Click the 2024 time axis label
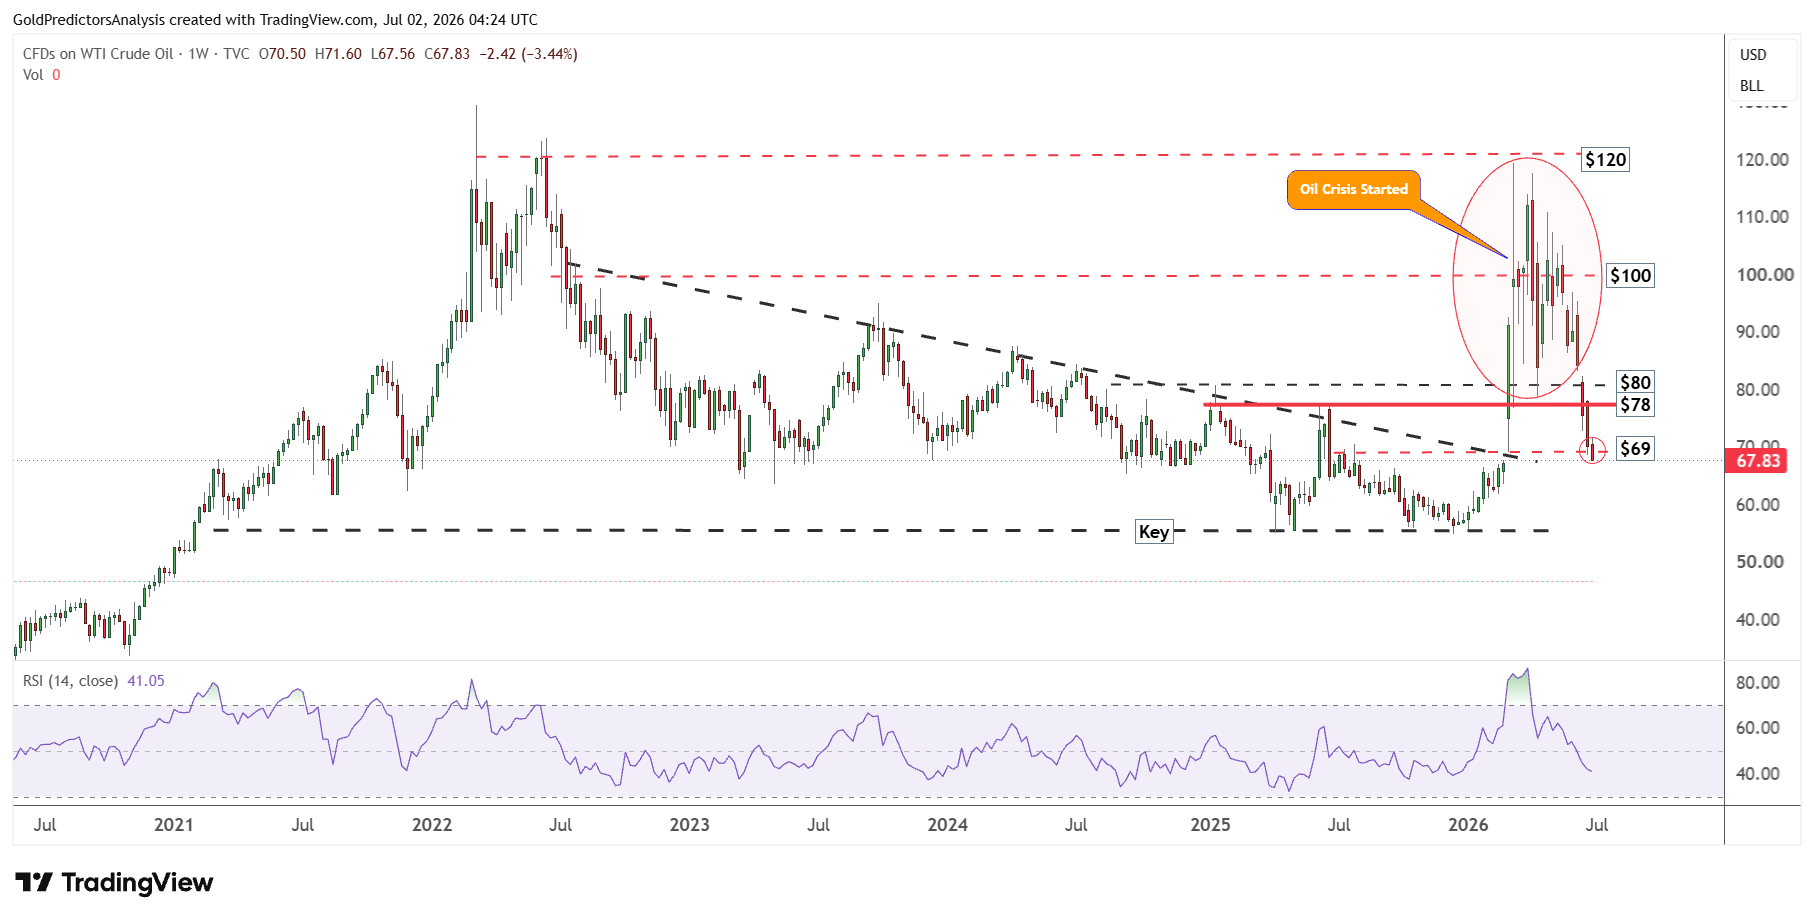The width and height of the screenshot is (1814, 920). 947,825
